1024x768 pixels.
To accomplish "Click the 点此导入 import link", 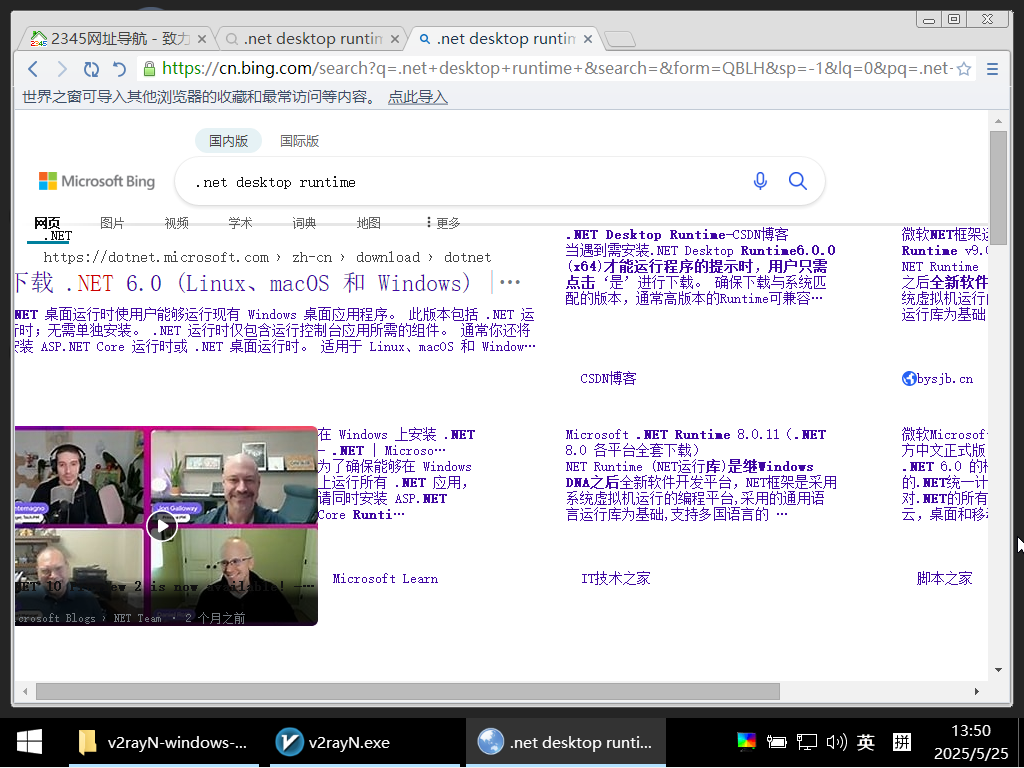I will [417, 97].
